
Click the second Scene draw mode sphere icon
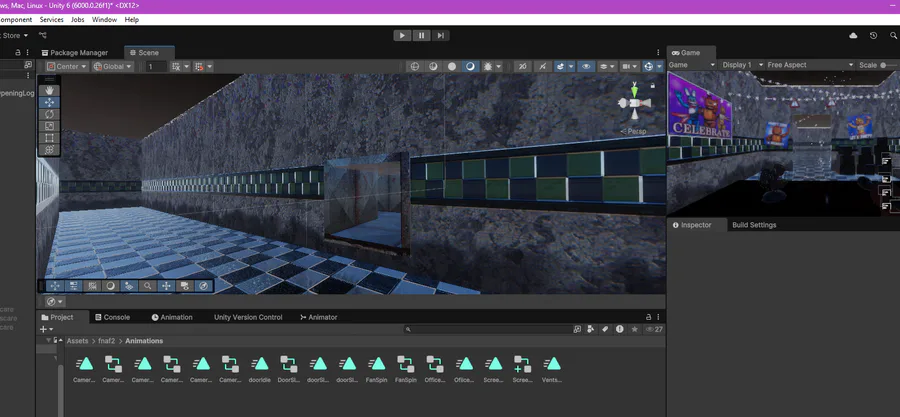click(433, 67)
